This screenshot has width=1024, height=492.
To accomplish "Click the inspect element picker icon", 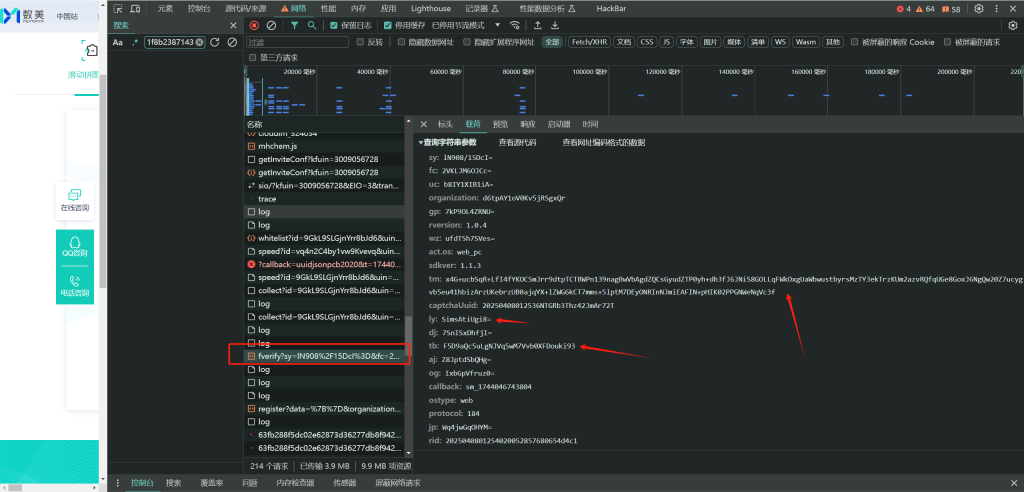I will [x=119, y=8].
